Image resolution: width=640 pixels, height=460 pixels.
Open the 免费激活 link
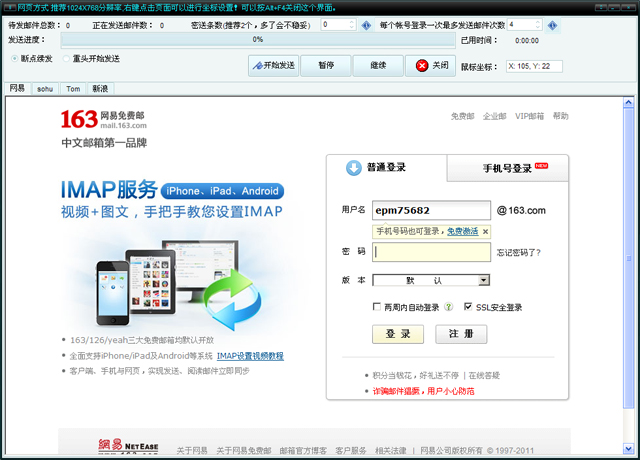point(462,231)
